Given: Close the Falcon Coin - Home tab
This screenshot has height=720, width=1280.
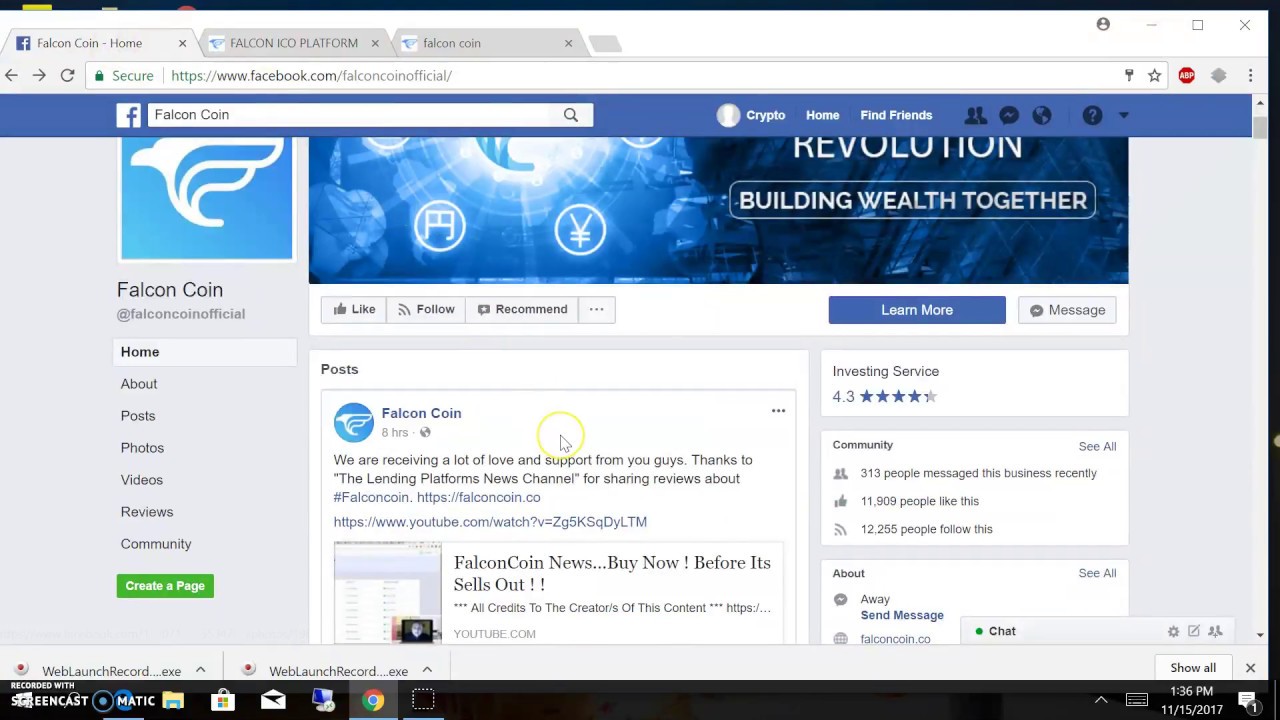Looking at the screenshot, I should [182, 43].
